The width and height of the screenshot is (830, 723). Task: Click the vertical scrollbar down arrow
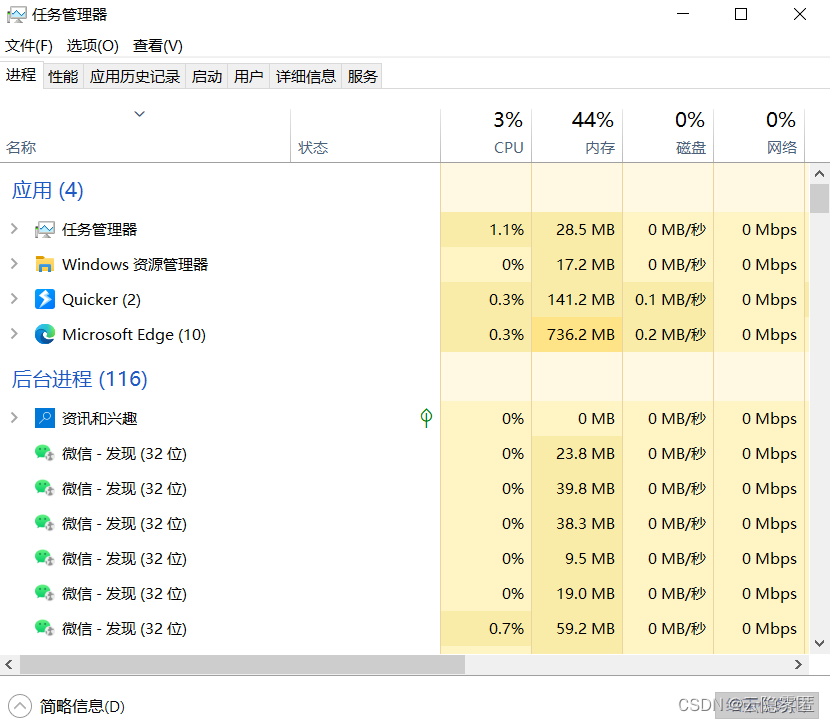tap(819, 643)
